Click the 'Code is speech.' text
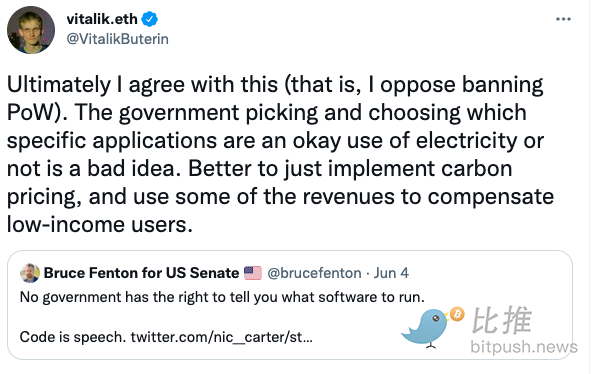The image size is (598, 374). 72,337
